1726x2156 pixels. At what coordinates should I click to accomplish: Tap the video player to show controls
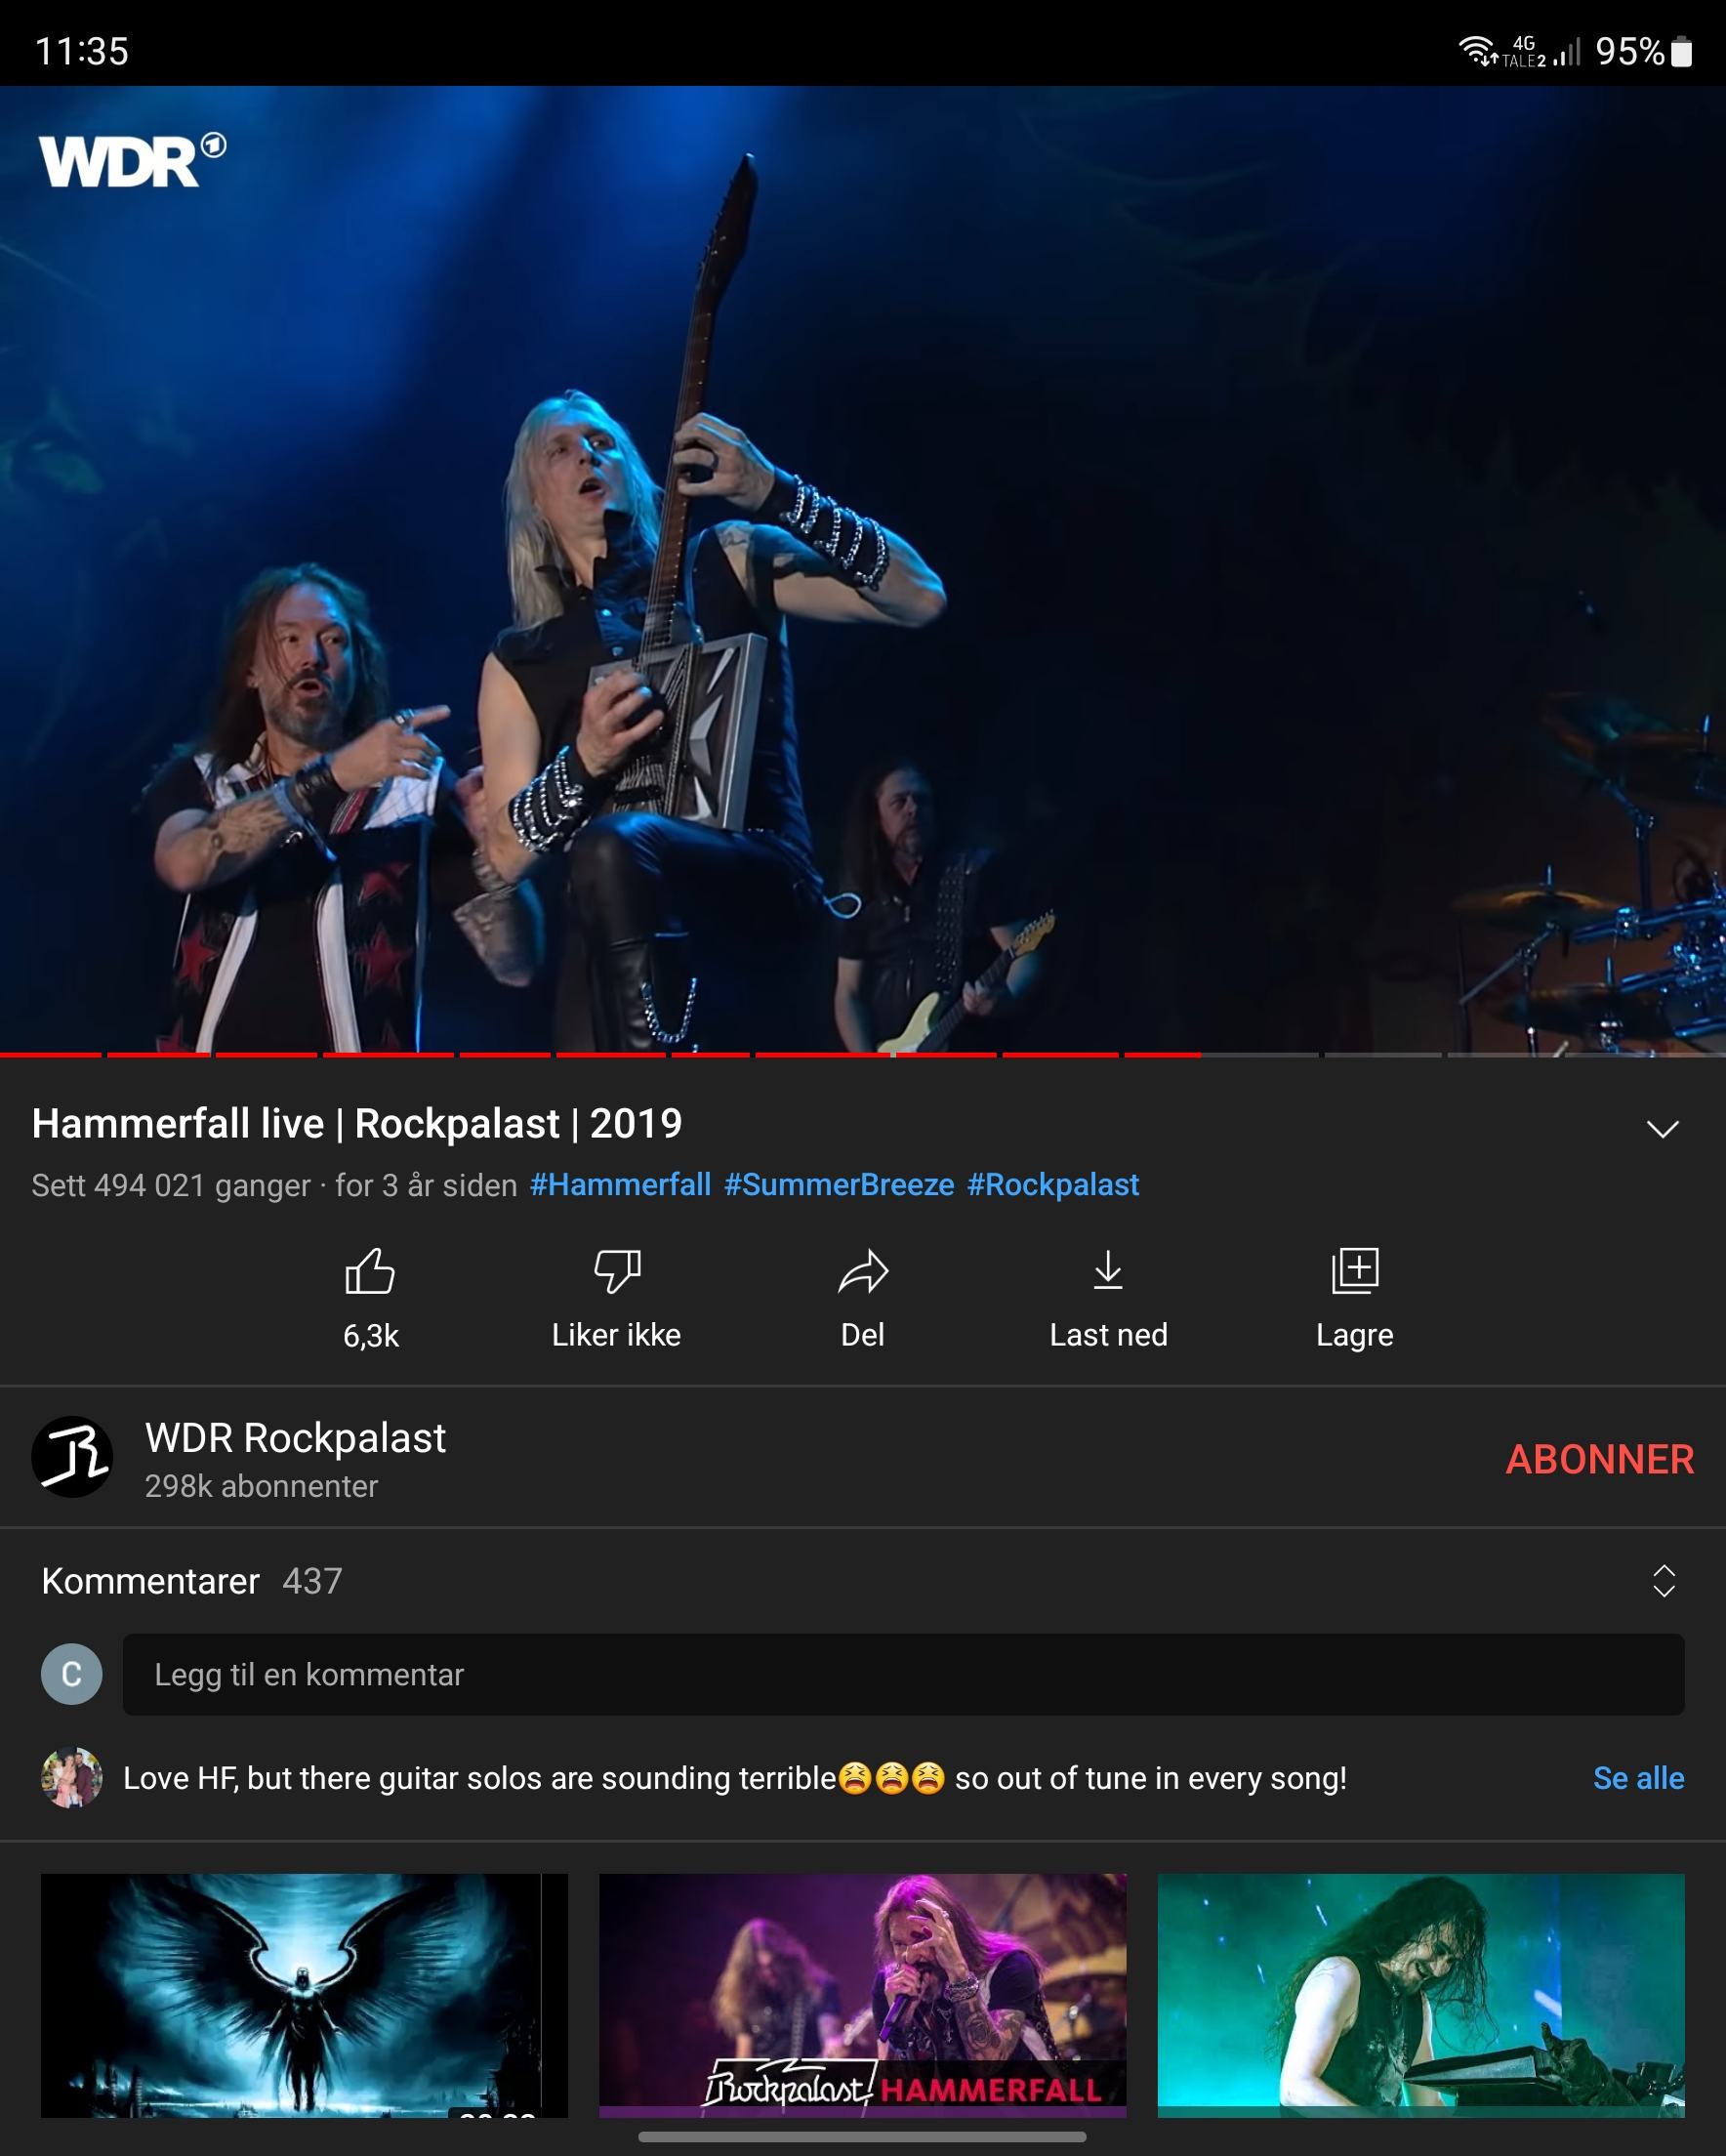863,570
